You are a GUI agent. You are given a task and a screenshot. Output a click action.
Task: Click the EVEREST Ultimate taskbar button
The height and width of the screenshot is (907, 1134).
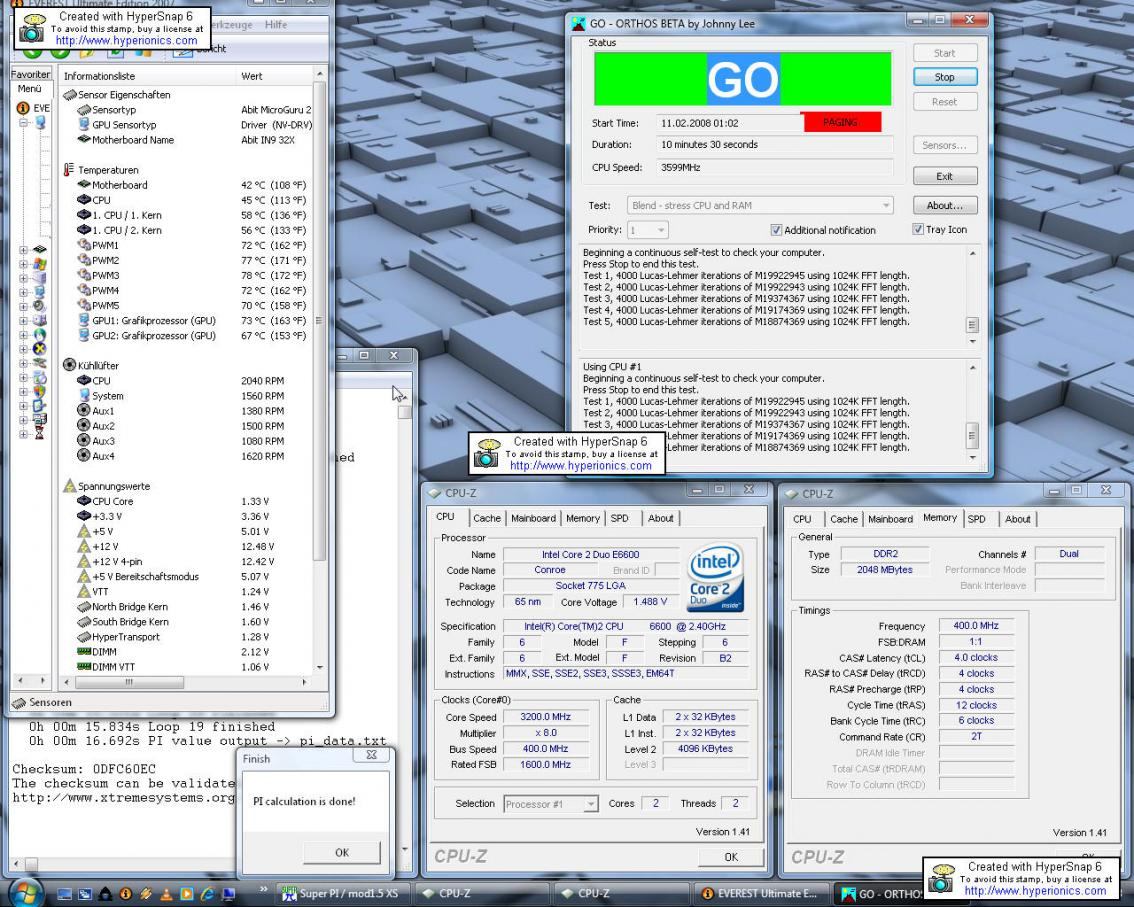[x=759, y=893]
